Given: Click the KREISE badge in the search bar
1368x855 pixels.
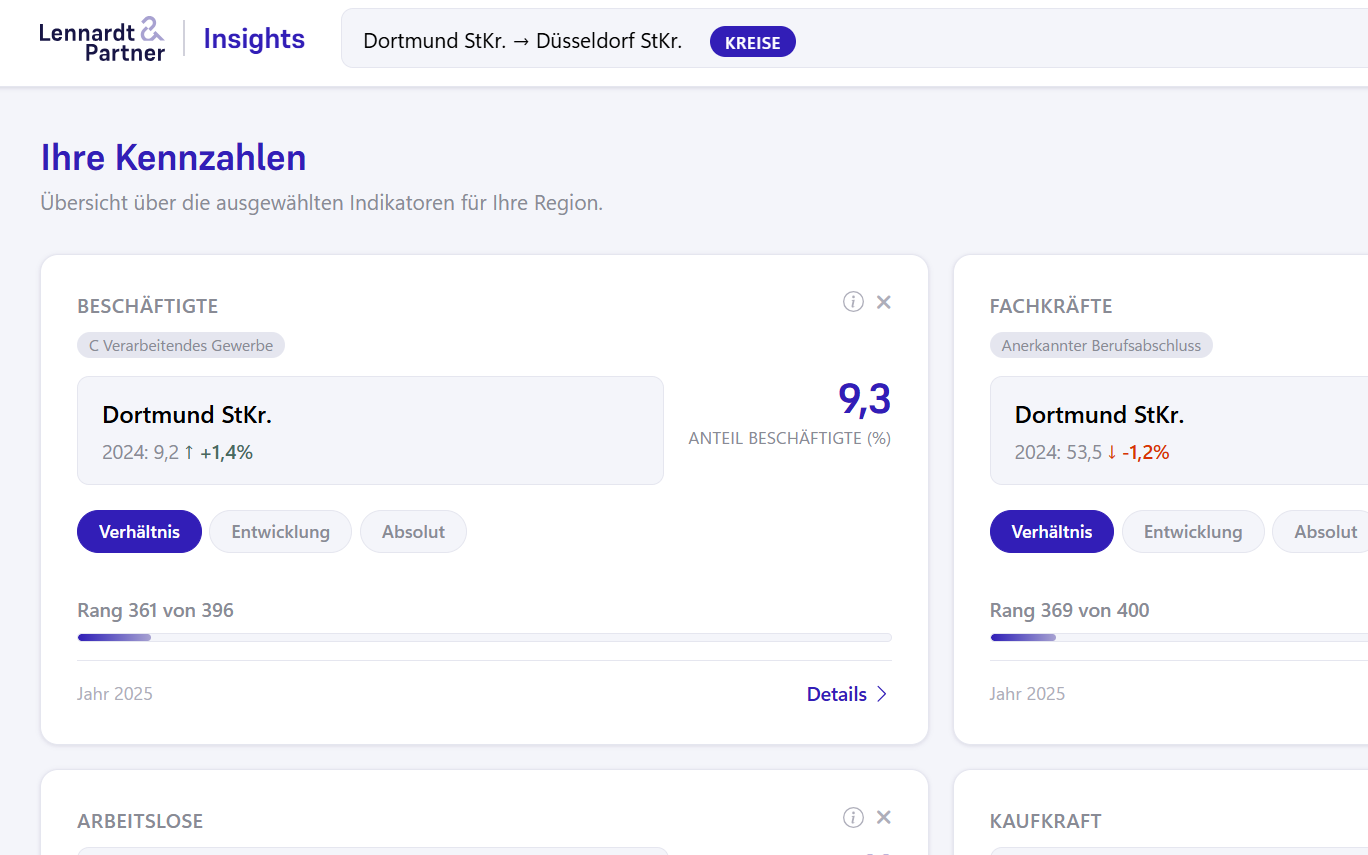Looking at the screenshot, I should tap(753, 42).
